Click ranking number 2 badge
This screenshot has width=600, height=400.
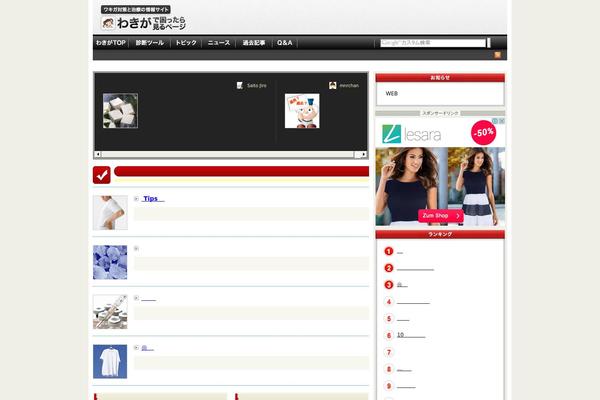pyautogui.click(x=389, y=268)
